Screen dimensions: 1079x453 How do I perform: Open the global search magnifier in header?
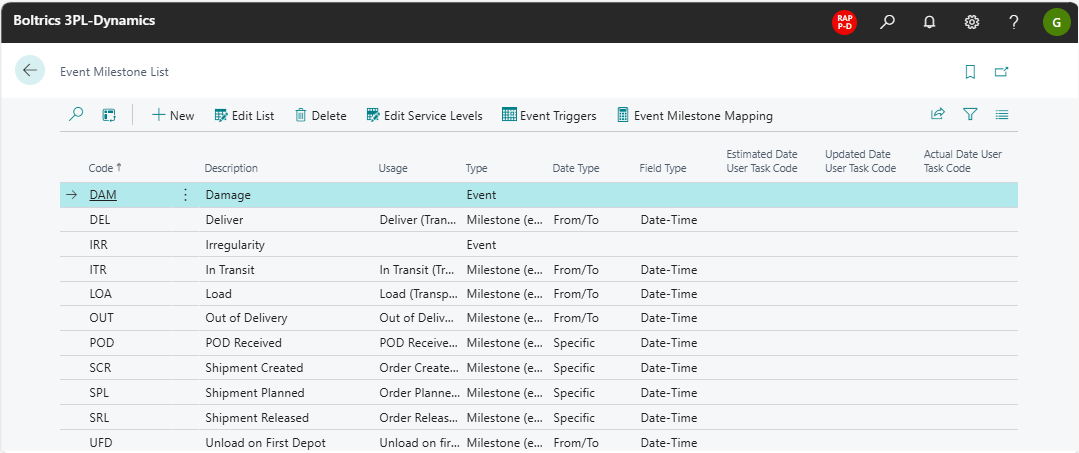pos(888,22)
